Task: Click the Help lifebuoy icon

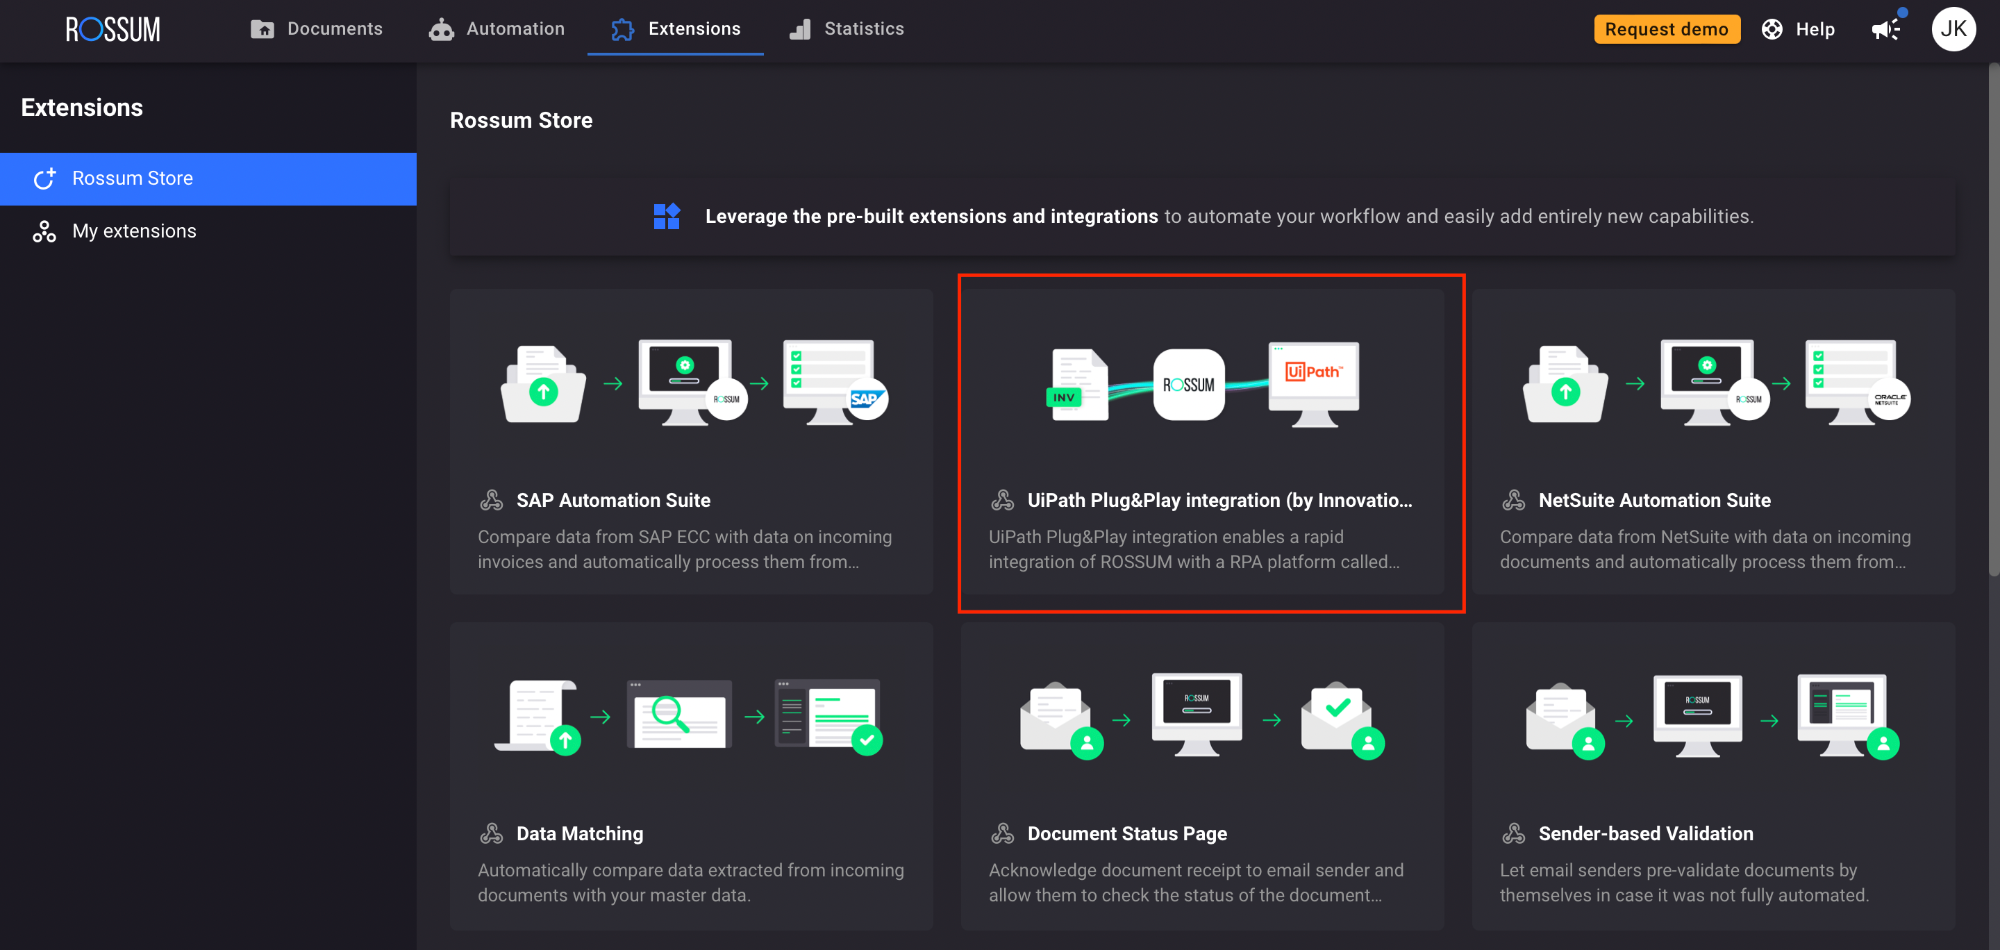Action: pos(1772,29)
